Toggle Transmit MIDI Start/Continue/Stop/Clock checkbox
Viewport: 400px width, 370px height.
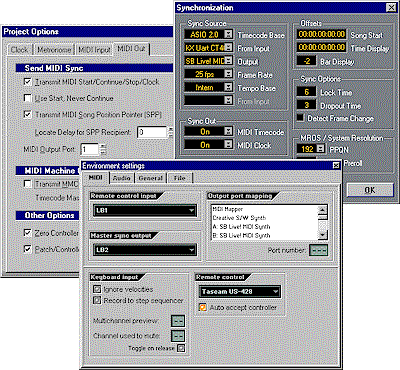tap(28, 82)
